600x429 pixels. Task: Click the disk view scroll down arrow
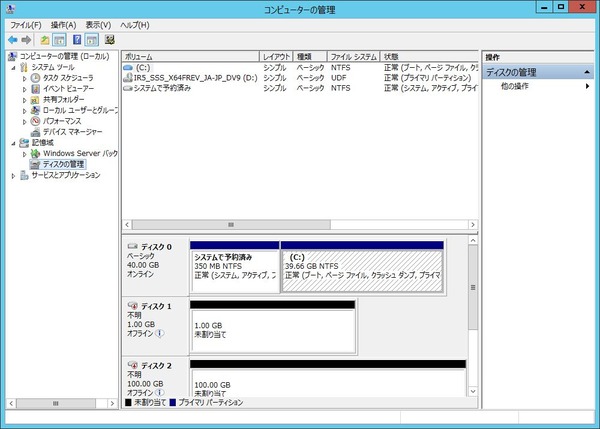click(473, 391)
